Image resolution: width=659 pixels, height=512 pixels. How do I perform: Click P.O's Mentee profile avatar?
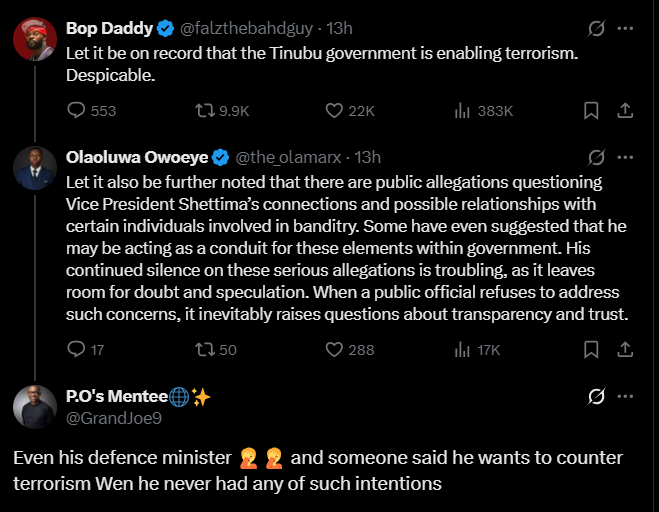click(x=34, y=407)
